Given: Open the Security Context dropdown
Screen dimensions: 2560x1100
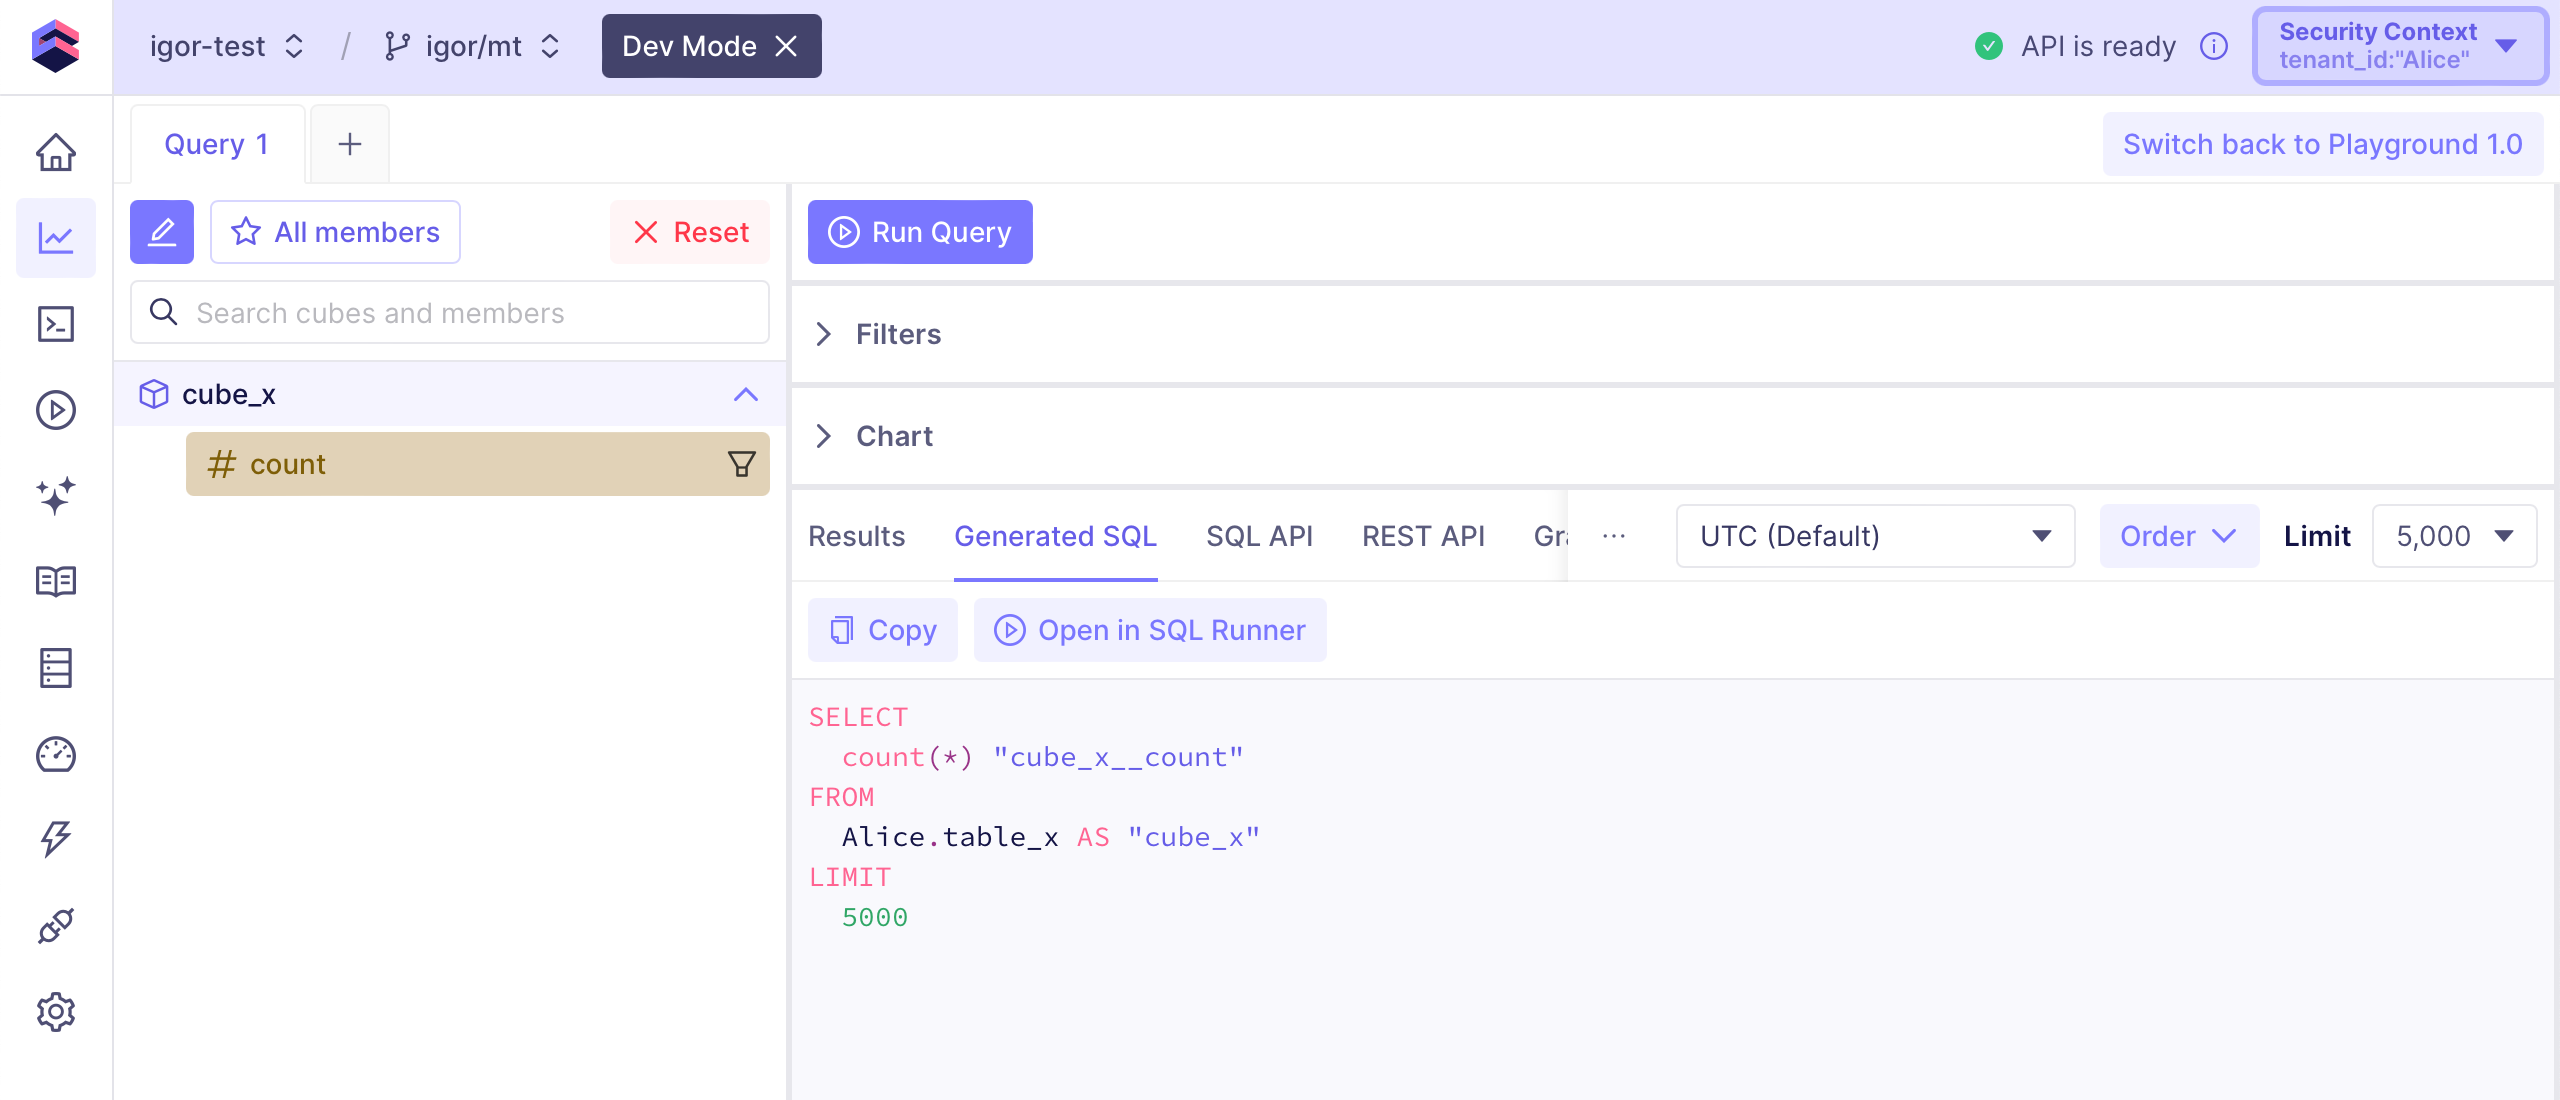Looking at the screenshot, I should pos(2398,46).
